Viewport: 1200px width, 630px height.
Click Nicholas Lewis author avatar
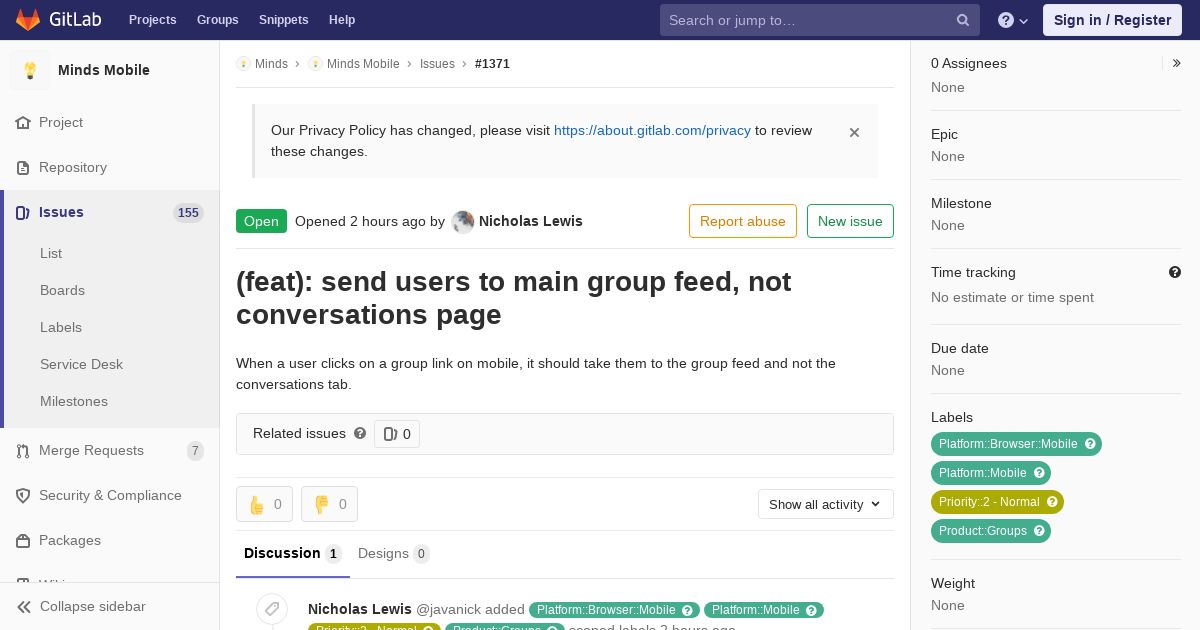(x=463, y=222)
